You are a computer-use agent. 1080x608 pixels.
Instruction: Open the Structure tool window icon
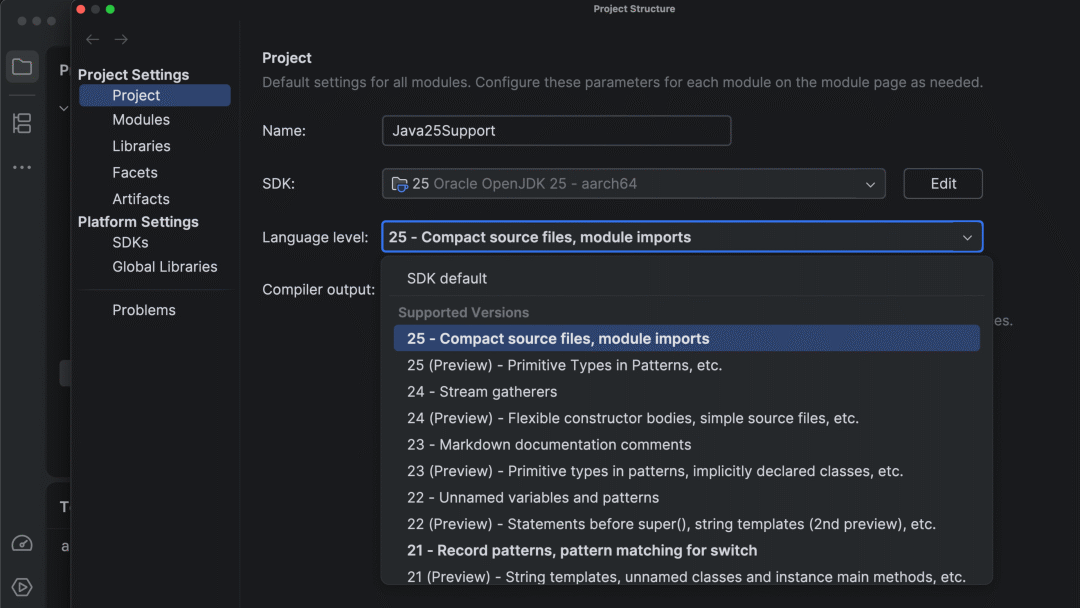[22, 123]
